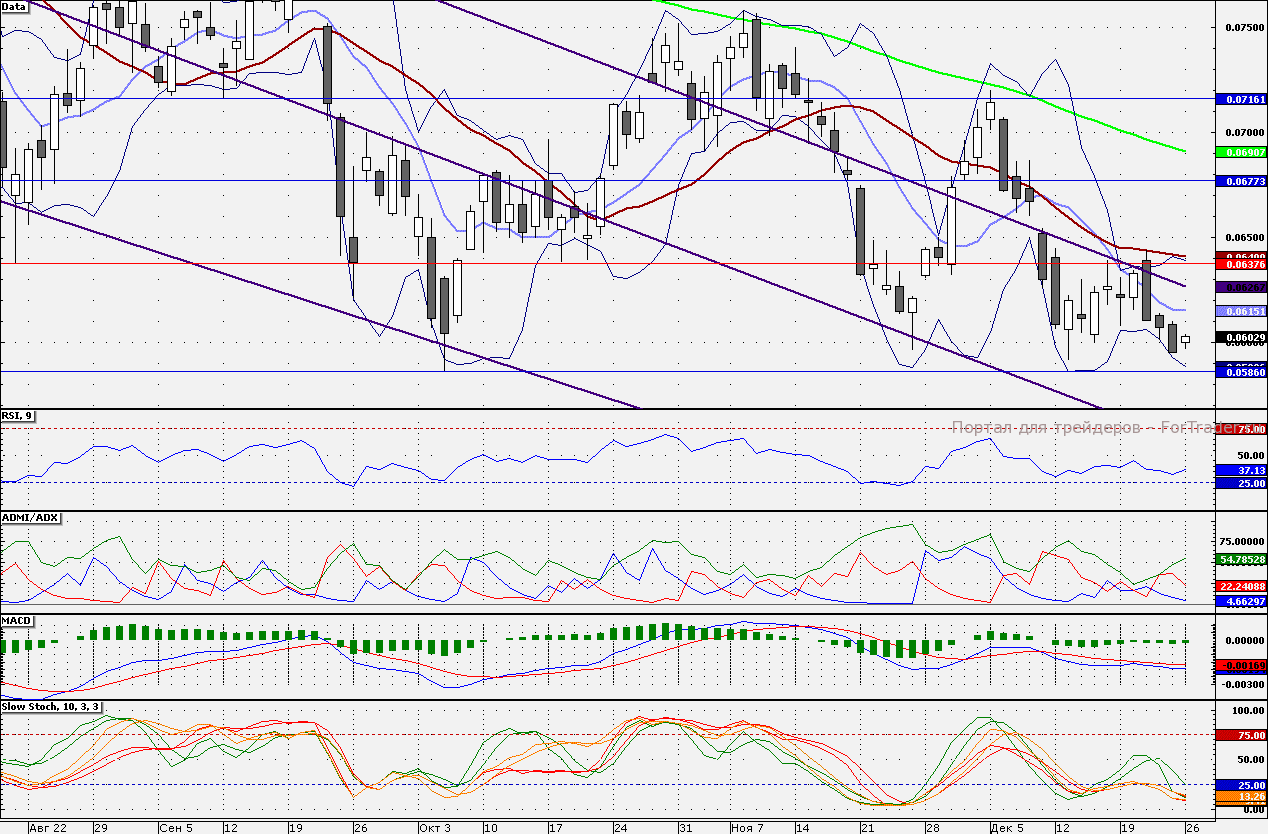Select the red 0.06376 price tag
This screenshot has height=834, width=1268.
[1240, 265]
